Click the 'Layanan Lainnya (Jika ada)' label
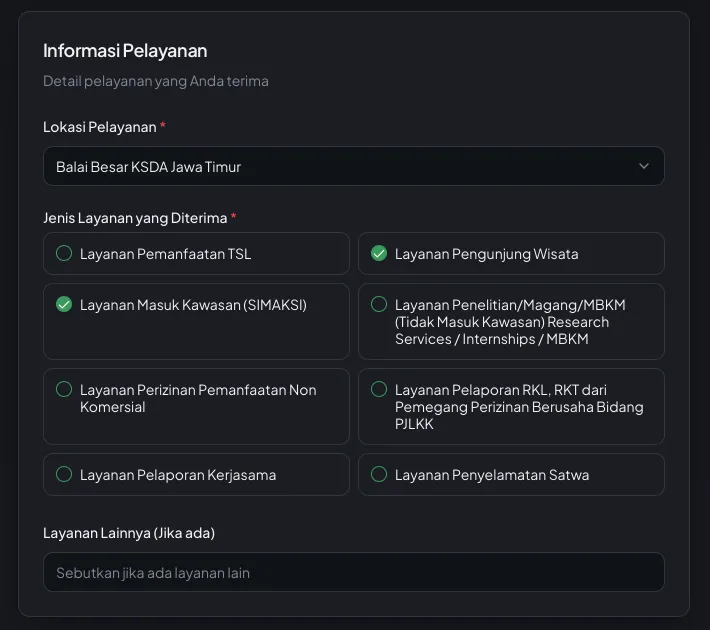Image resolution: width=710 pixels, height=630 pixels. pos(129,533)
